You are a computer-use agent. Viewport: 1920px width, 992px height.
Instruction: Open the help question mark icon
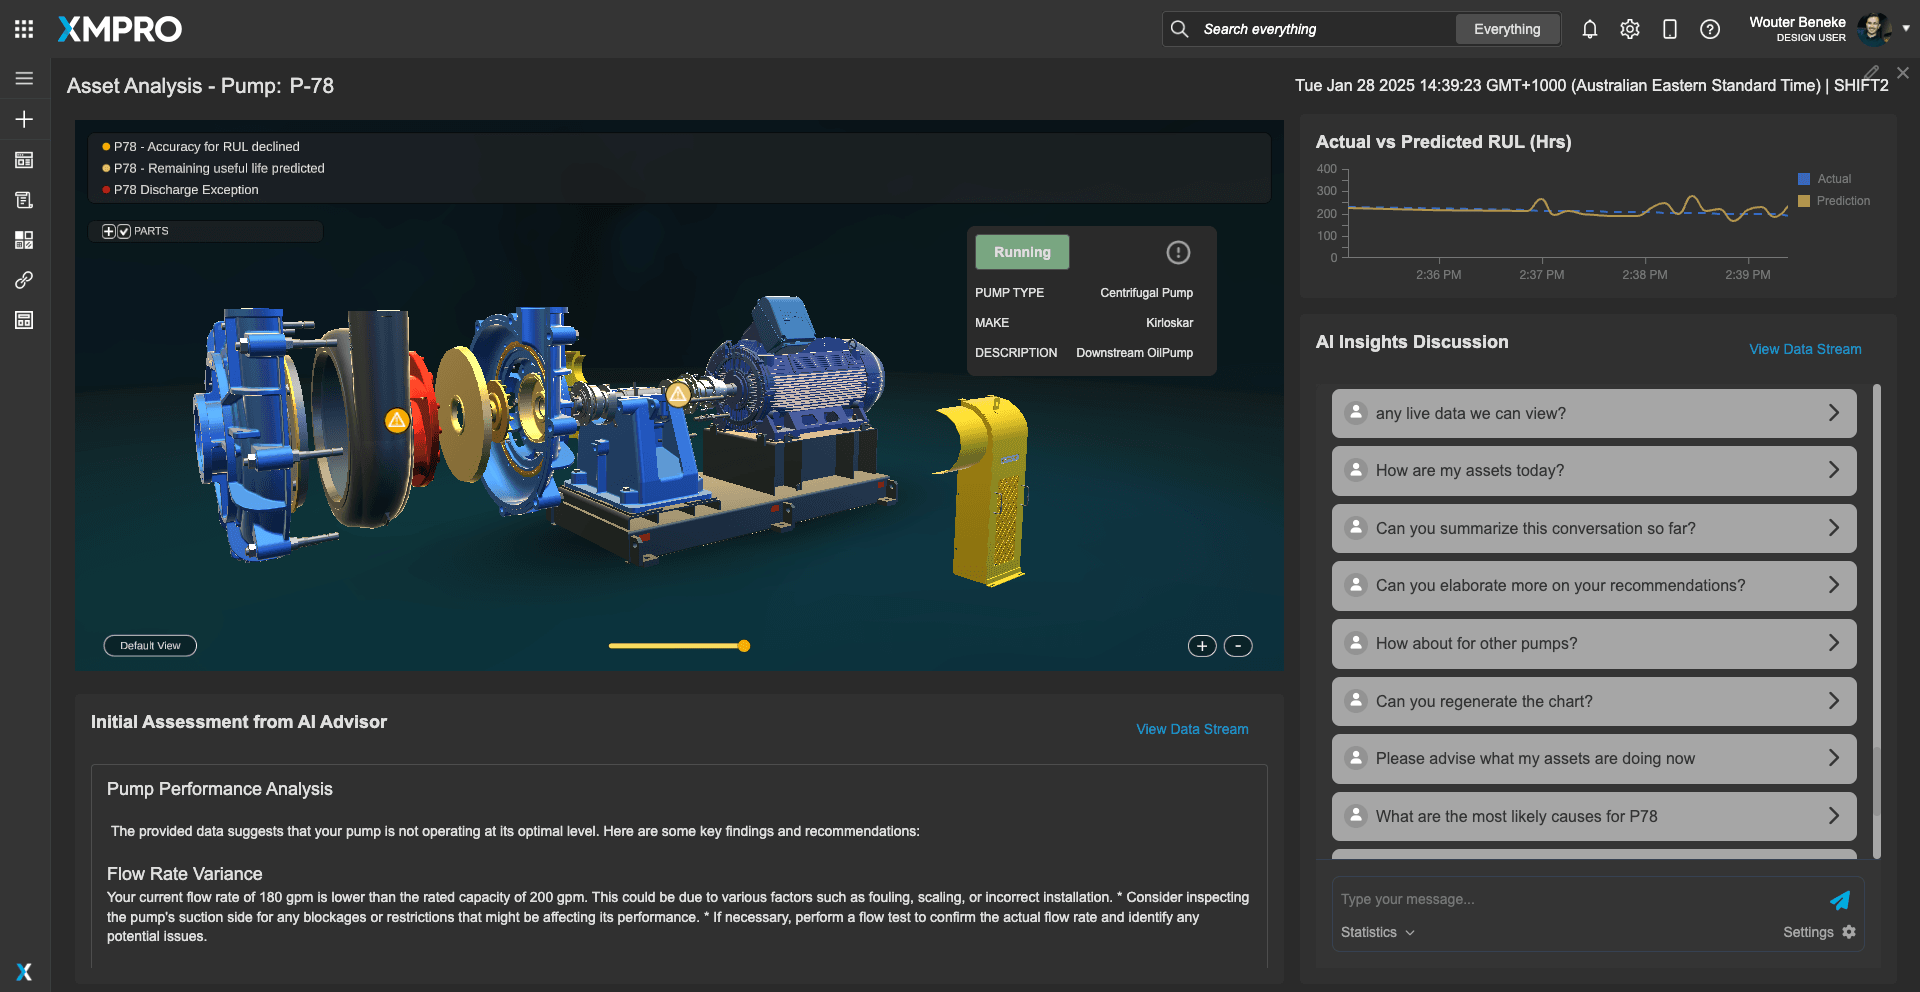click(x=1710, y=29)
